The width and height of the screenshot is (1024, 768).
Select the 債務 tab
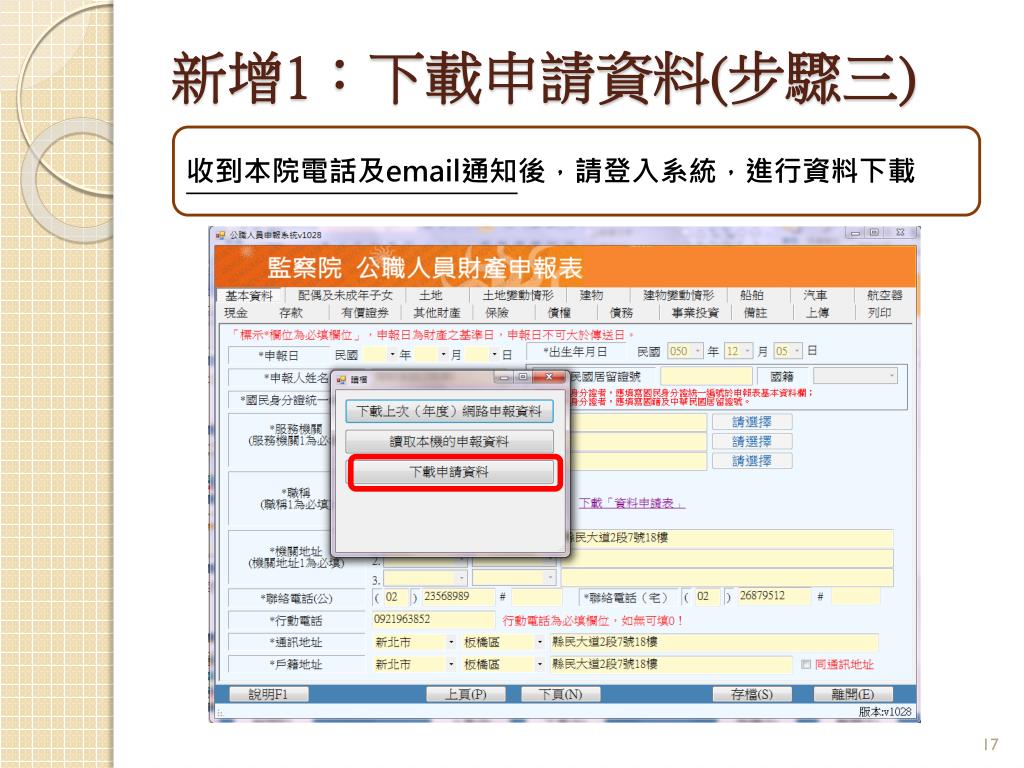[621, 313]
